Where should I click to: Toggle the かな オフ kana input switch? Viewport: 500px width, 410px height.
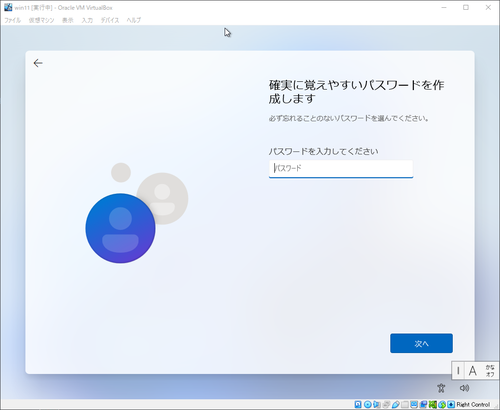490,371
